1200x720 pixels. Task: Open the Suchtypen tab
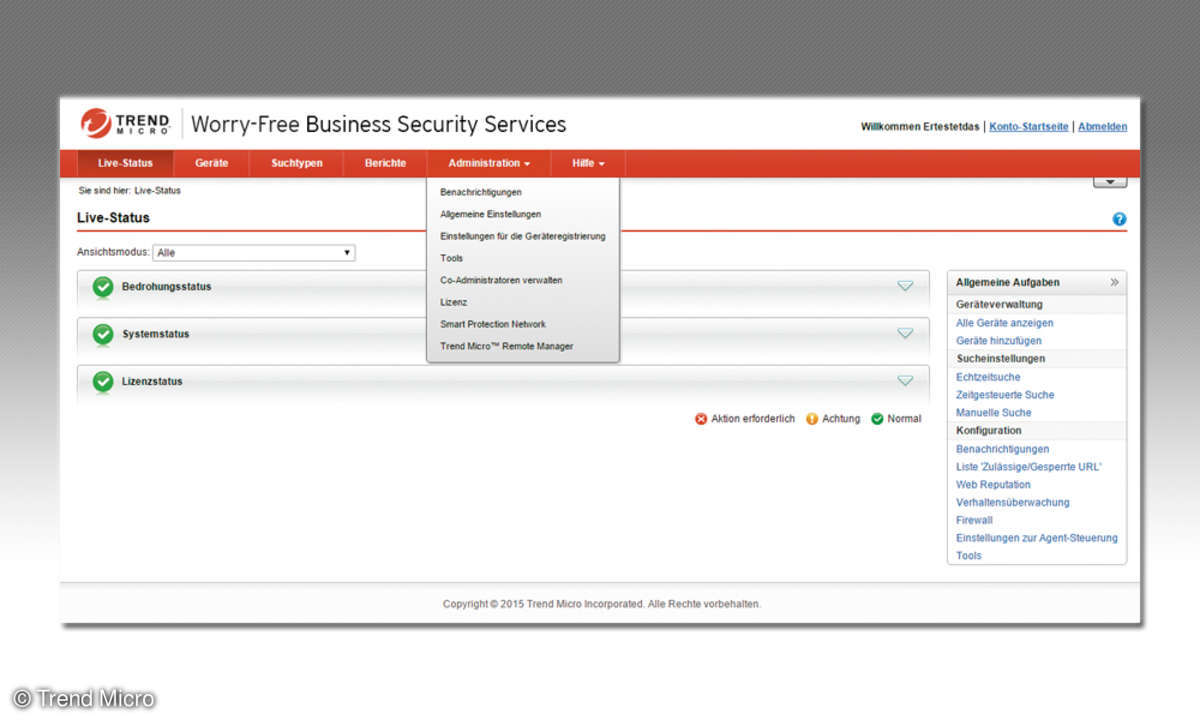click(297, 163)
